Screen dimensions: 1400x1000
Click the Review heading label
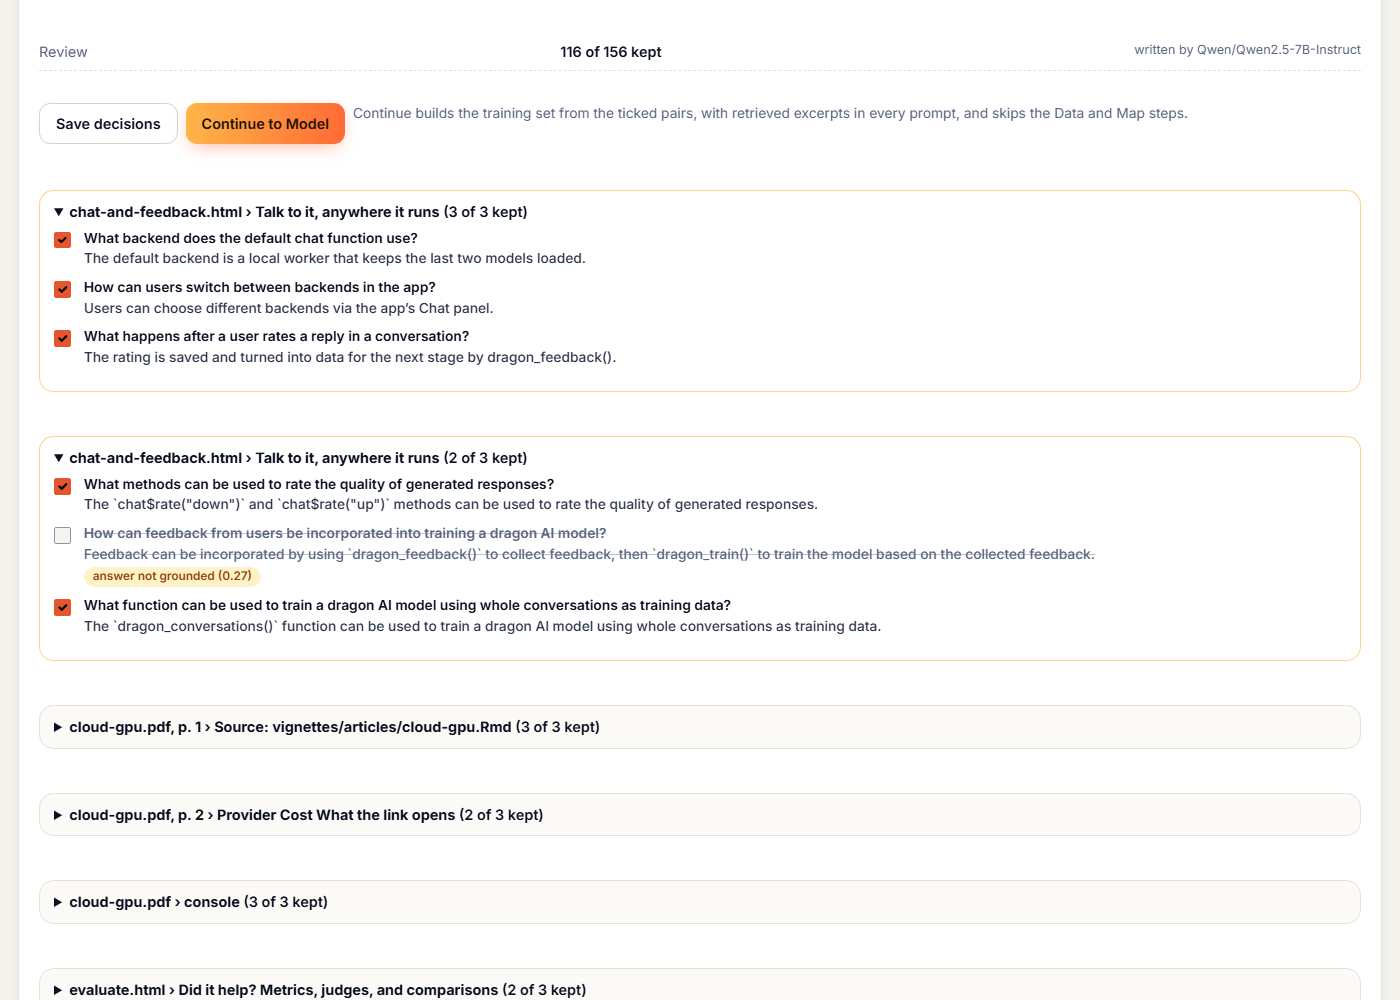click(63, 52)
